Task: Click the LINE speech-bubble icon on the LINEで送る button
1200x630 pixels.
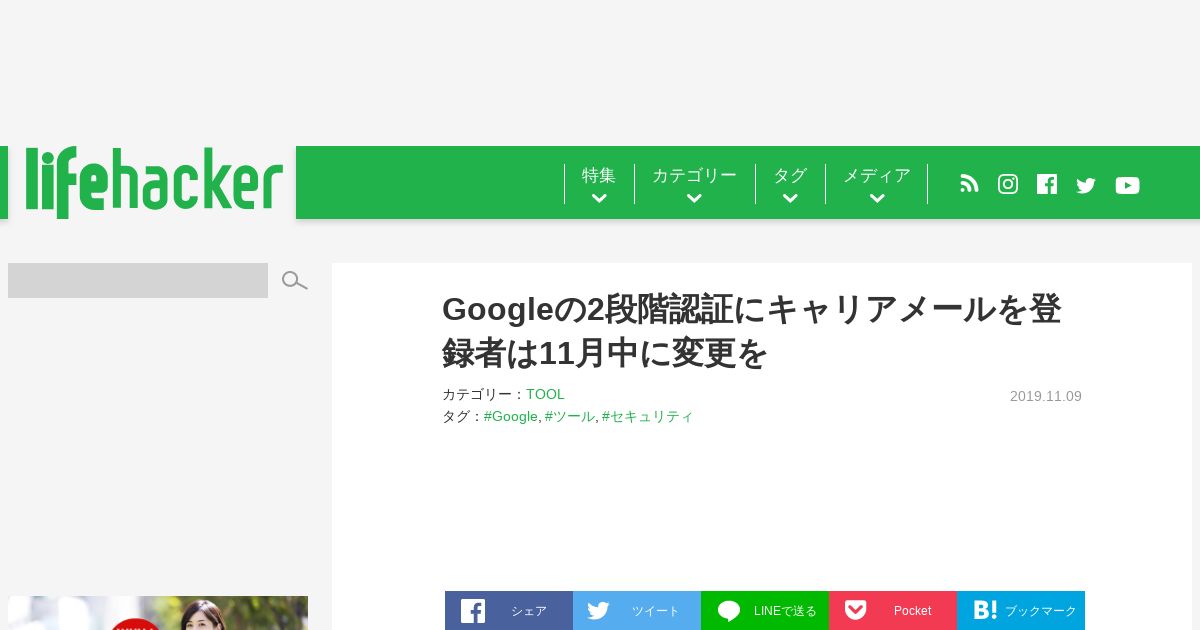Action: pyautogui.click(x=729, y=611)
